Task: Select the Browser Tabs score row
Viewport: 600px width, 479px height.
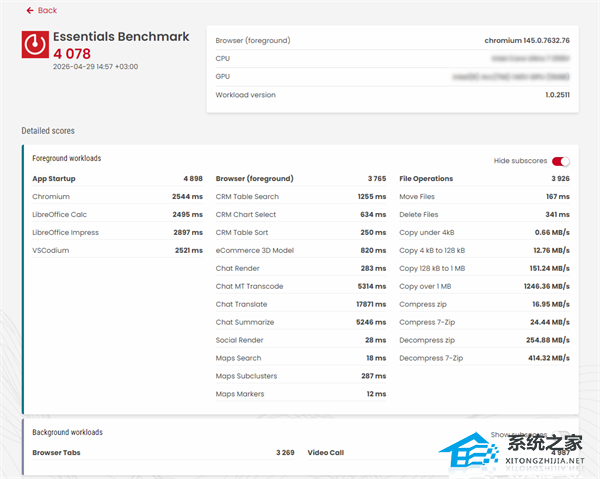Action: pos(163,453)
